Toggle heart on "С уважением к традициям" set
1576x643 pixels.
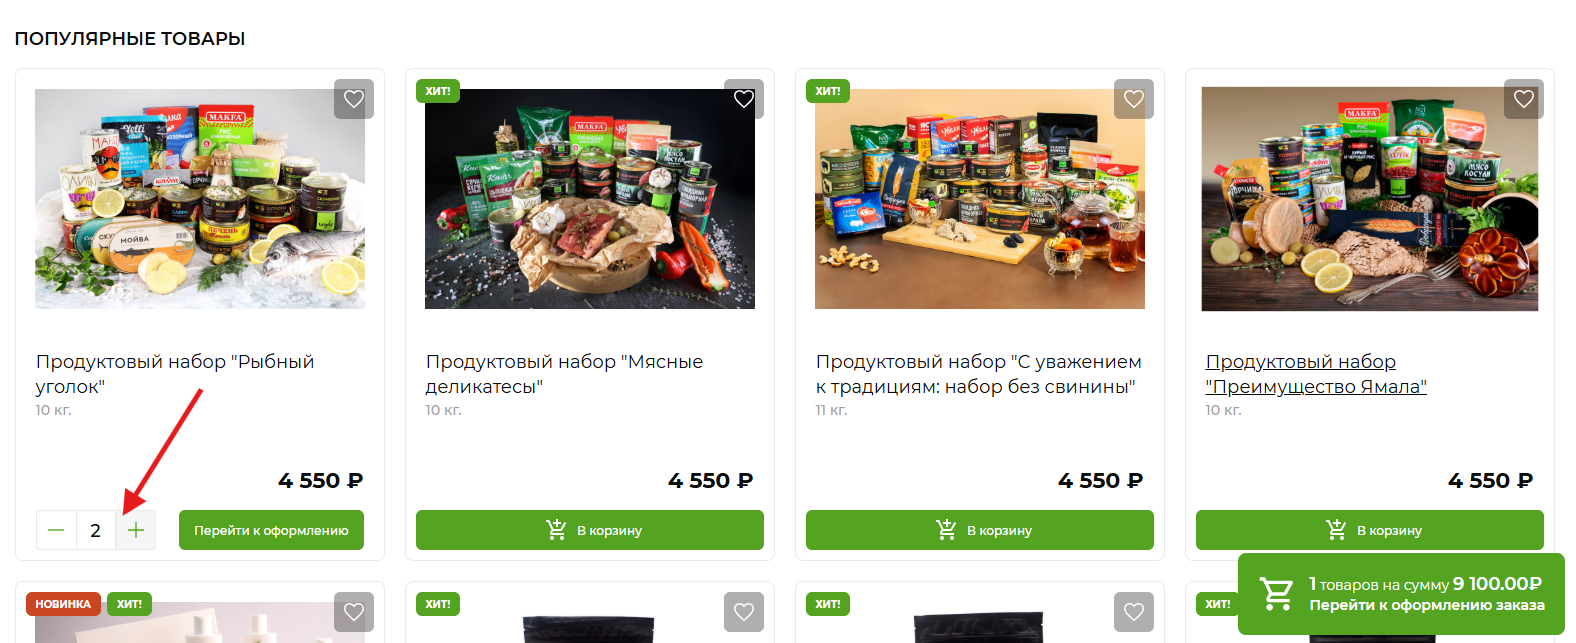(1134, 99)
